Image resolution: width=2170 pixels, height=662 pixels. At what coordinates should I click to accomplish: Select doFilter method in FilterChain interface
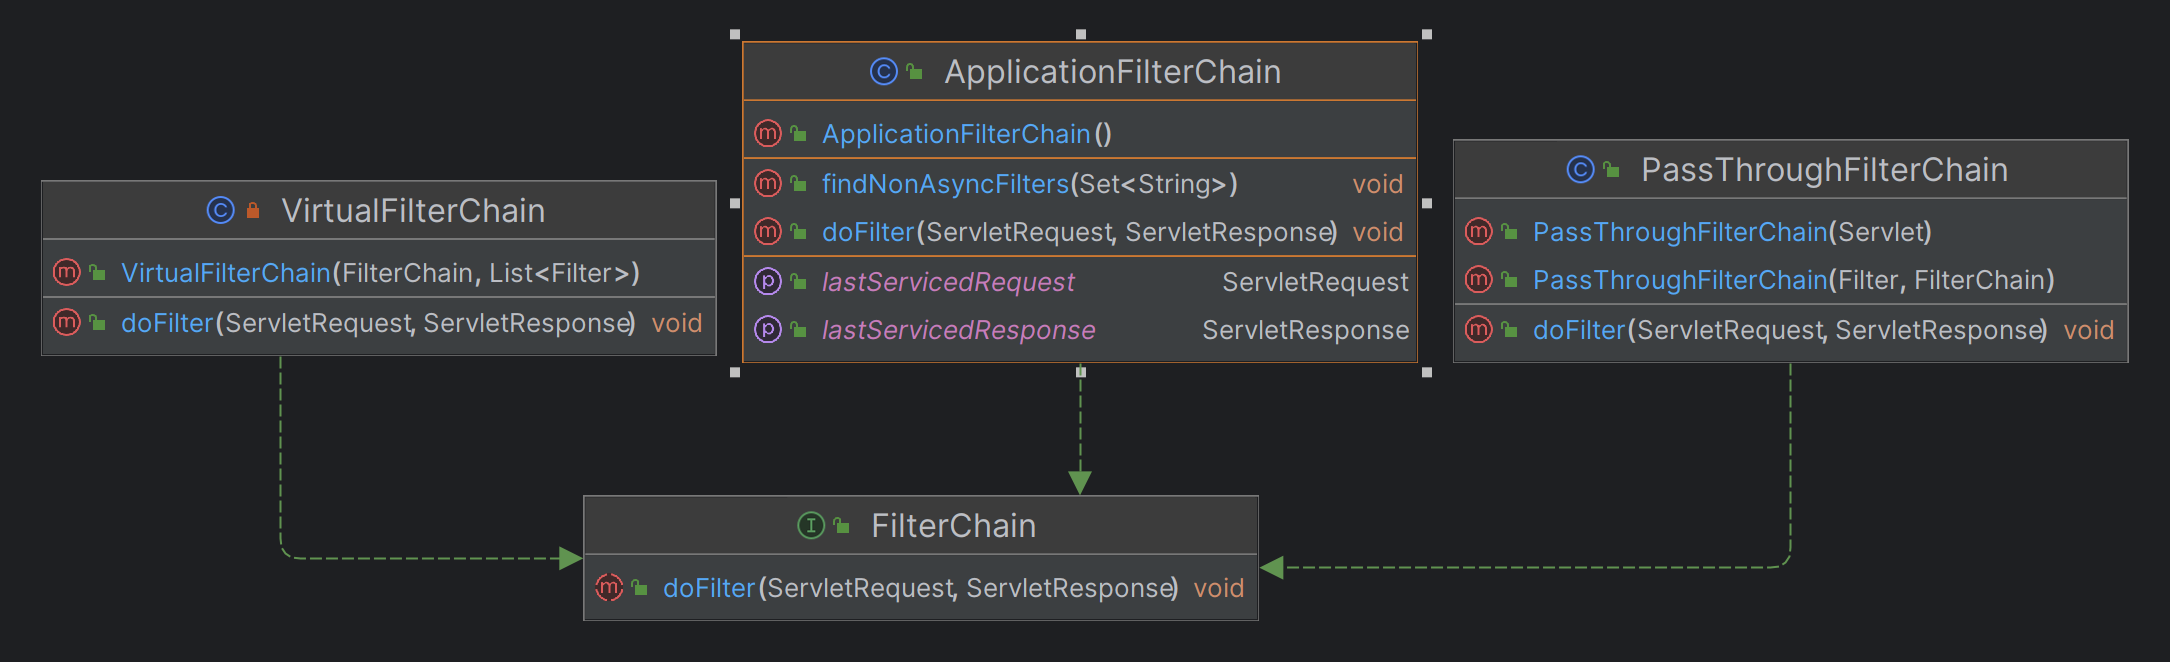[x=920, y=588]
